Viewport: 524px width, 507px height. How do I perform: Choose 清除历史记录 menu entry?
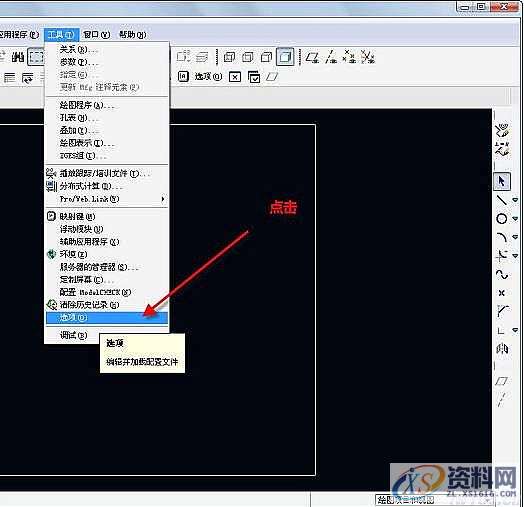107,305
